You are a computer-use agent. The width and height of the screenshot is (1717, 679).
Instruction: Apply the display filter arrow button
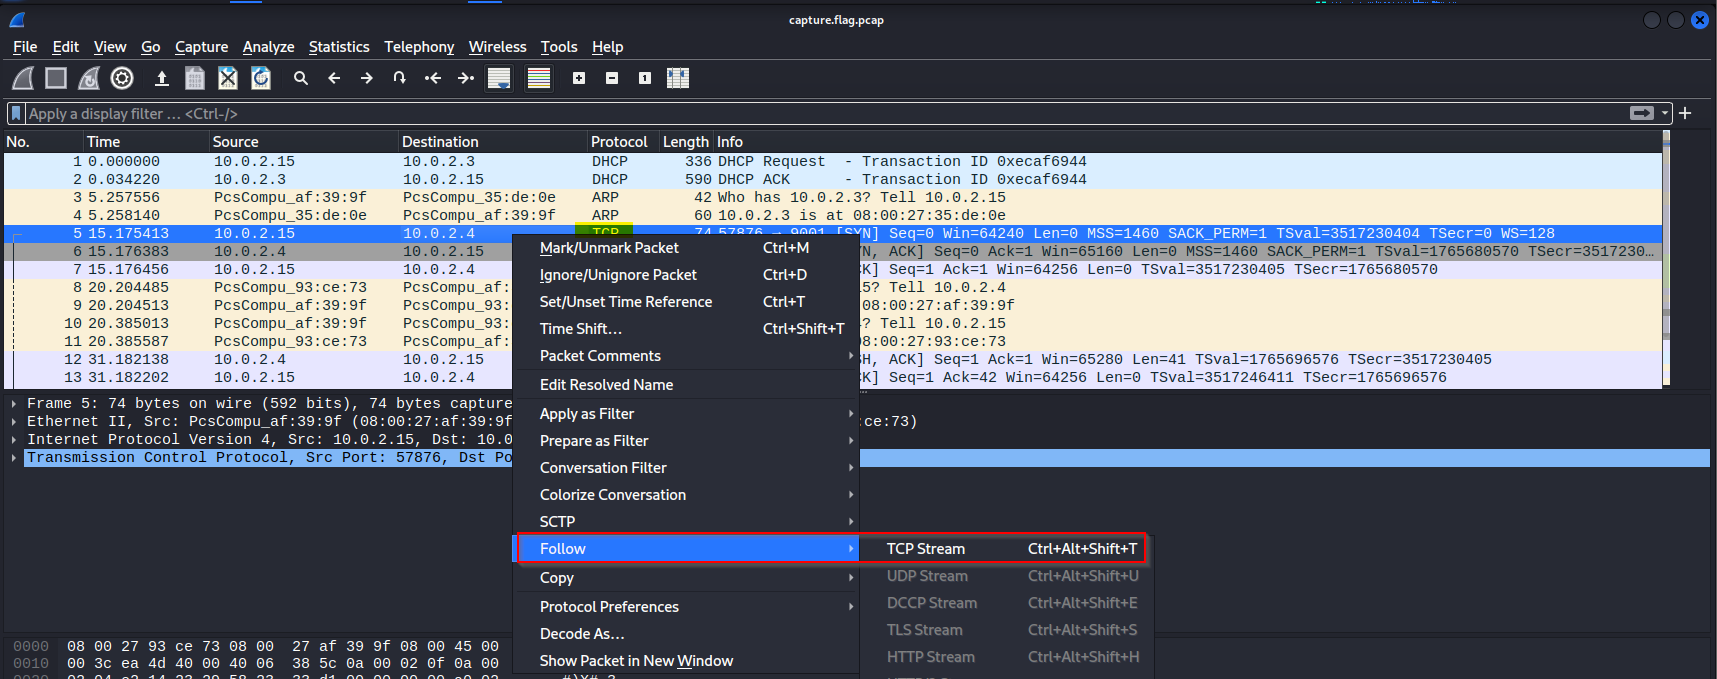pyautogui.click(x=1641, y=113)
